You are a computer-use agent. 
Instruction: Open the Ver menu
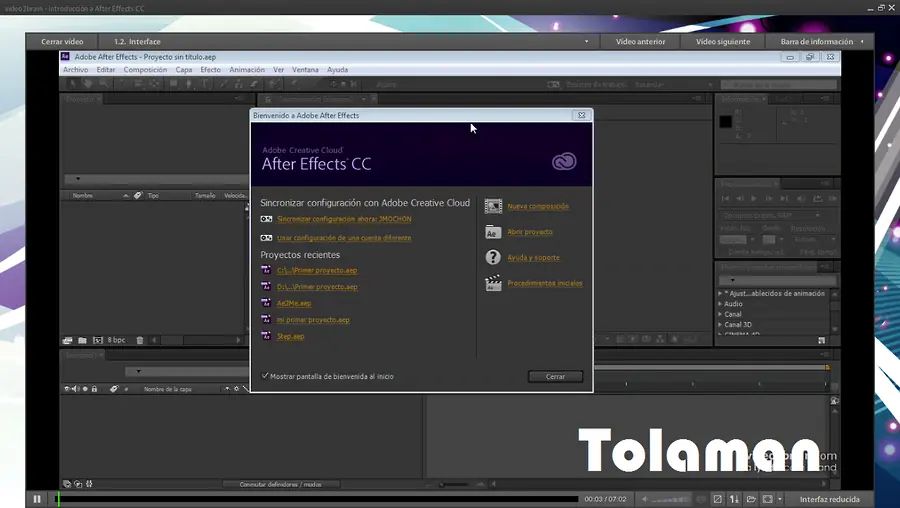[x=278, y=69]
